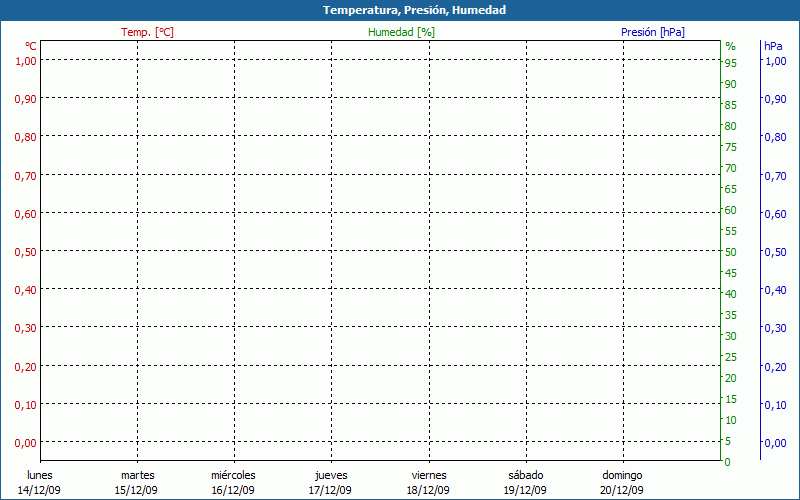Click the blue hPa unit label

coord(773,46)
